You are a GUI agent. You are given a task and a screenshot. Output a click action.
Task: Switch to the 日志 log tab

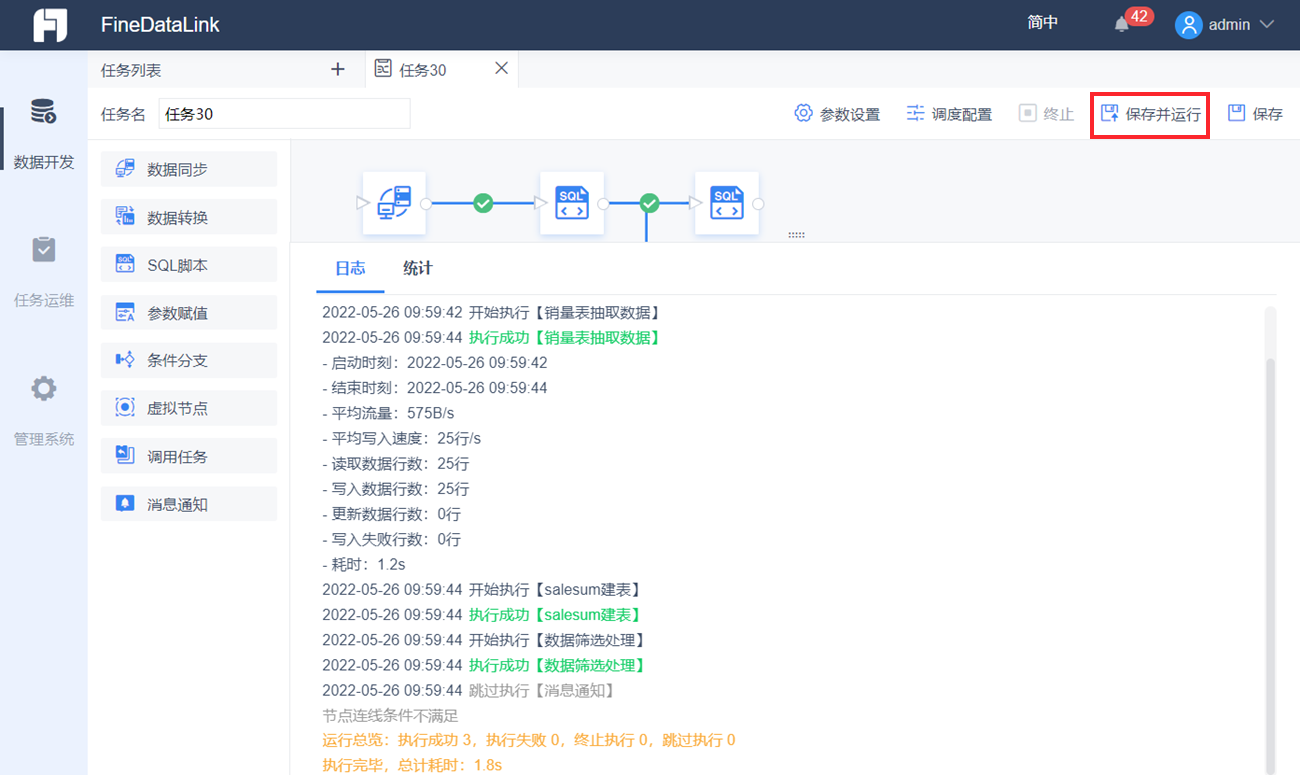350,268
